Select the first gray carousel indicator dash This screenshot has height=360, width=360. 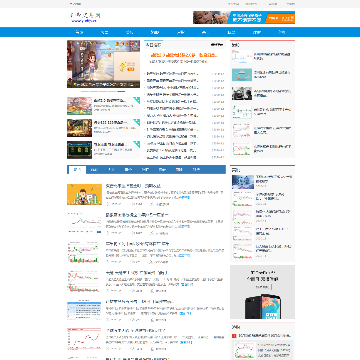pos(85,91)
